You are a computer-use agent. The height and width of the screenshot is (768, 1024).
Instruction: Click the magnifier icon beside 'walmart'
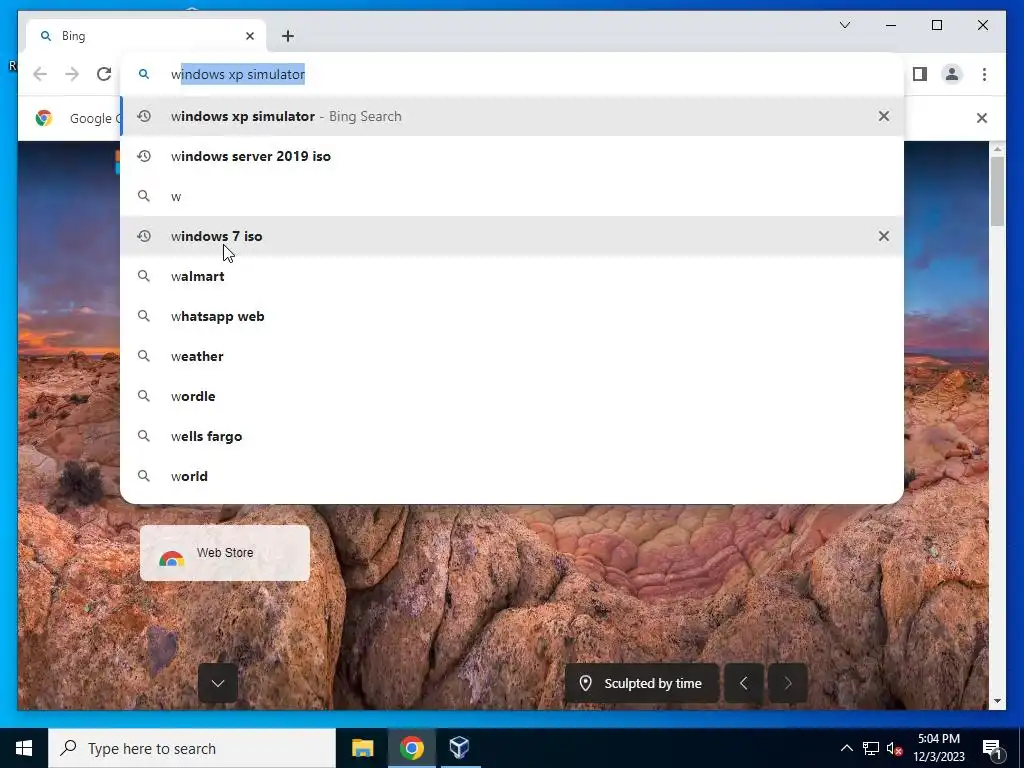pos(144,276)
